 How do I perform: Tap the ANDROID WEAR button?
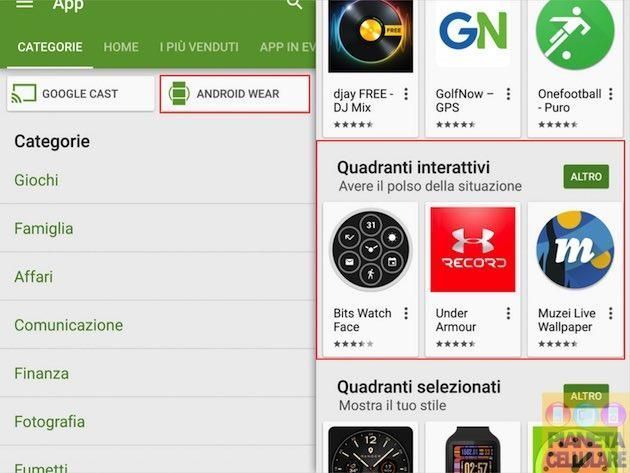[235, 94]
